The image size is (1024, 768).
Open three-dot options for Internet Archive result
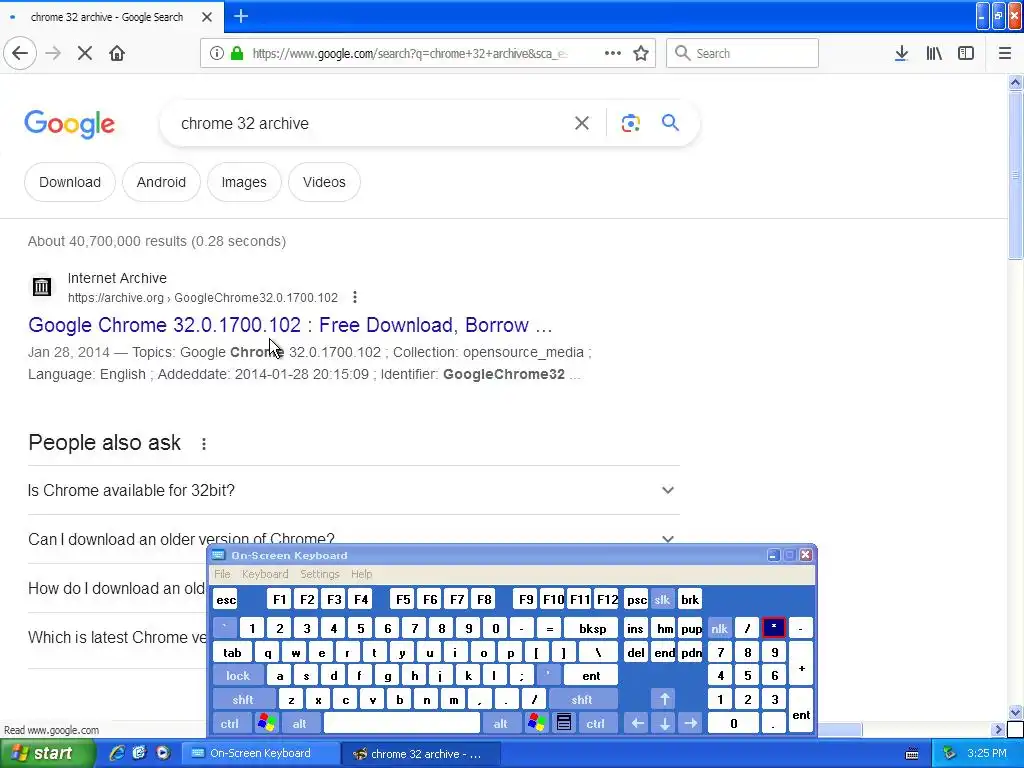(355, 298)
